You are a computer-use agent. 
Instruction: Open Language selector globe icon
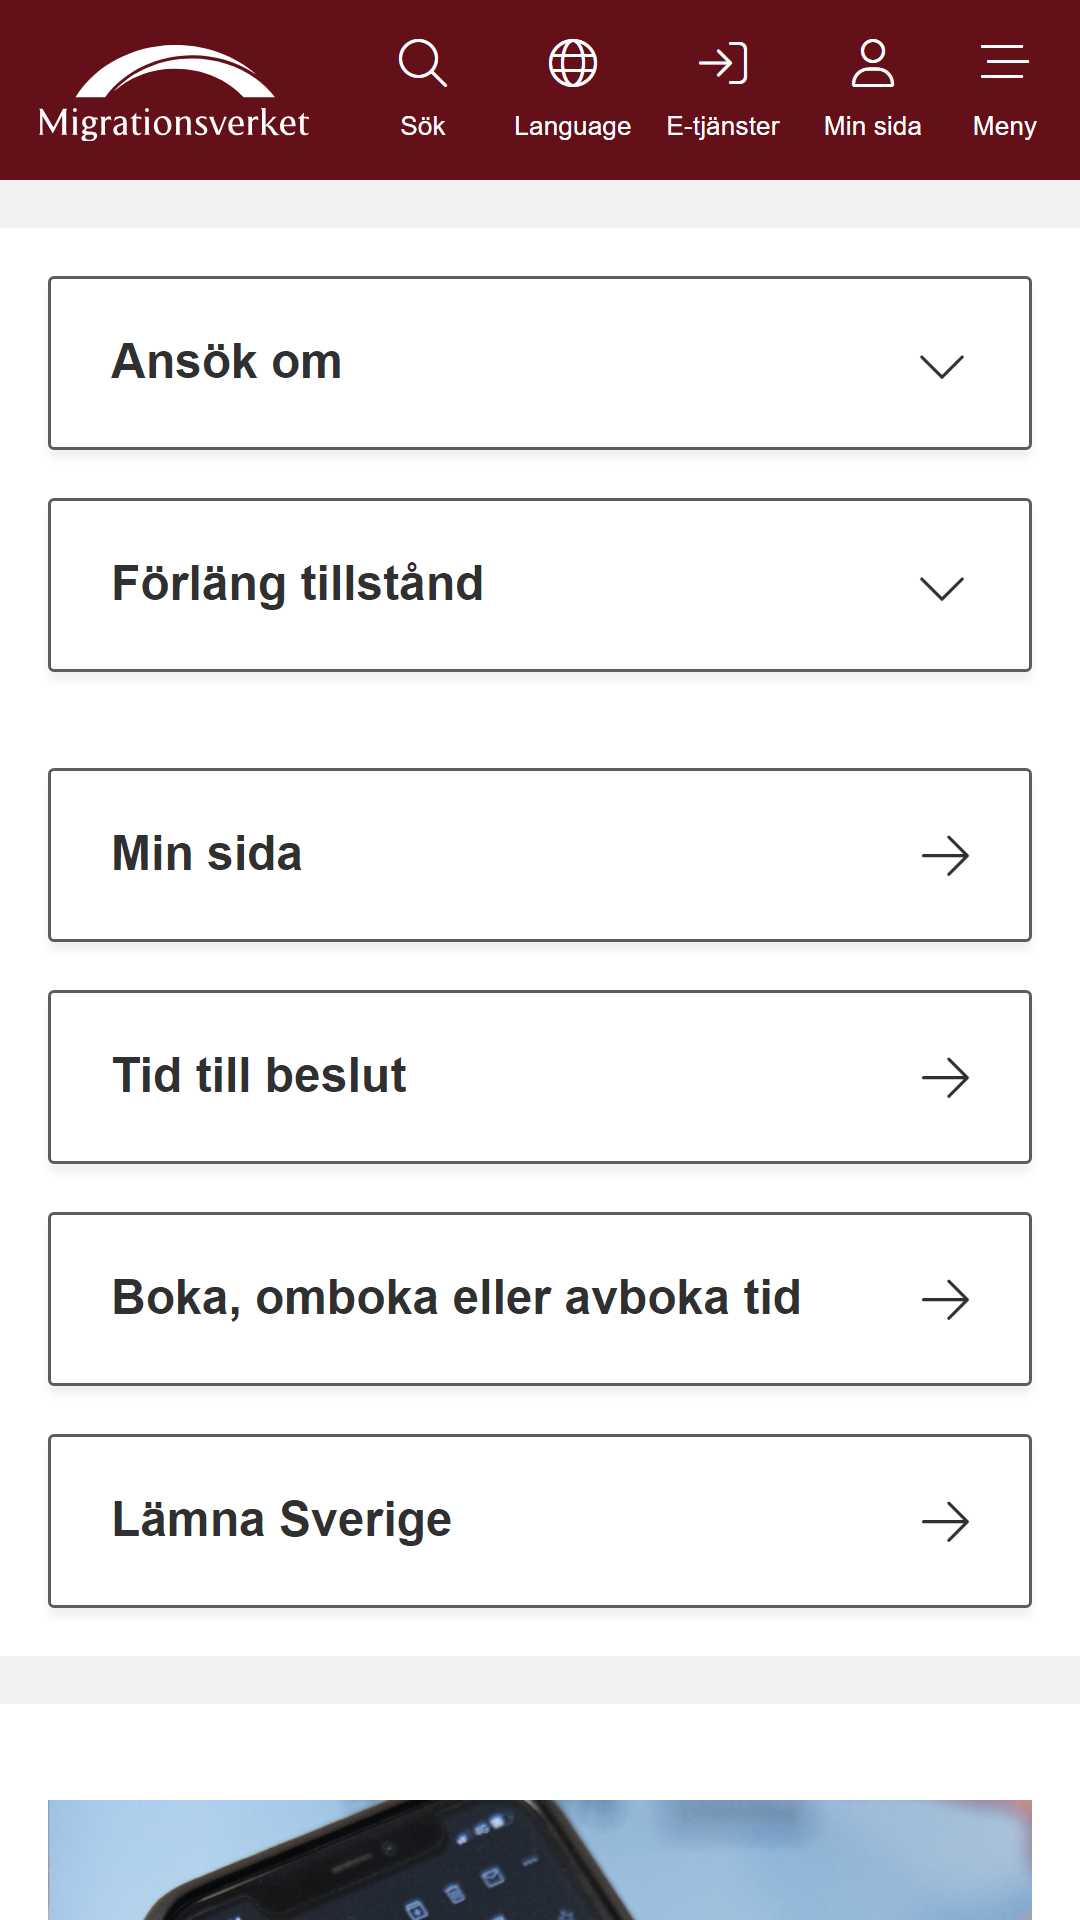573,63
